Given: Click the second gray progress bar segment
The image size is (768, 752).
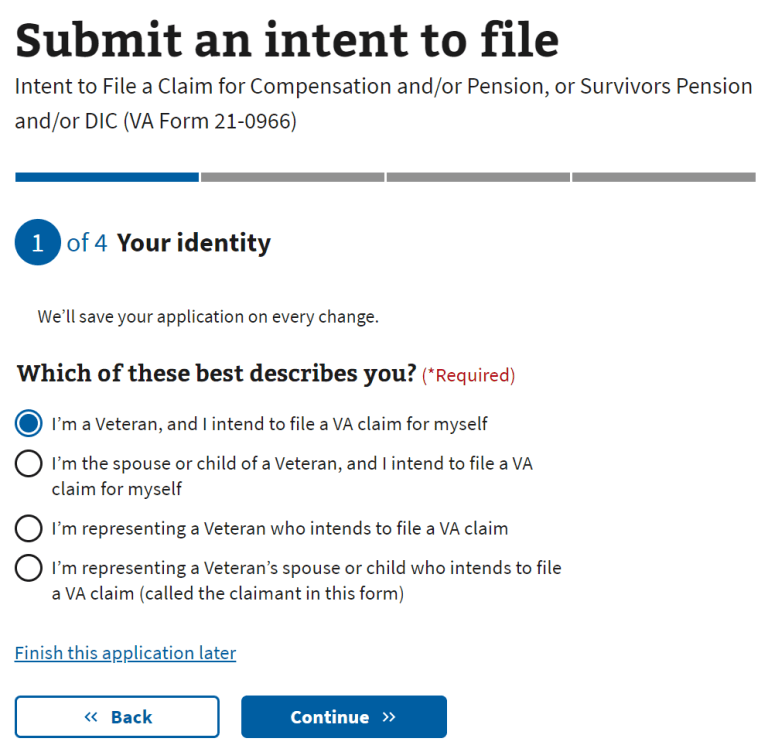Looking at the screenshot, I should coord(292,177).
